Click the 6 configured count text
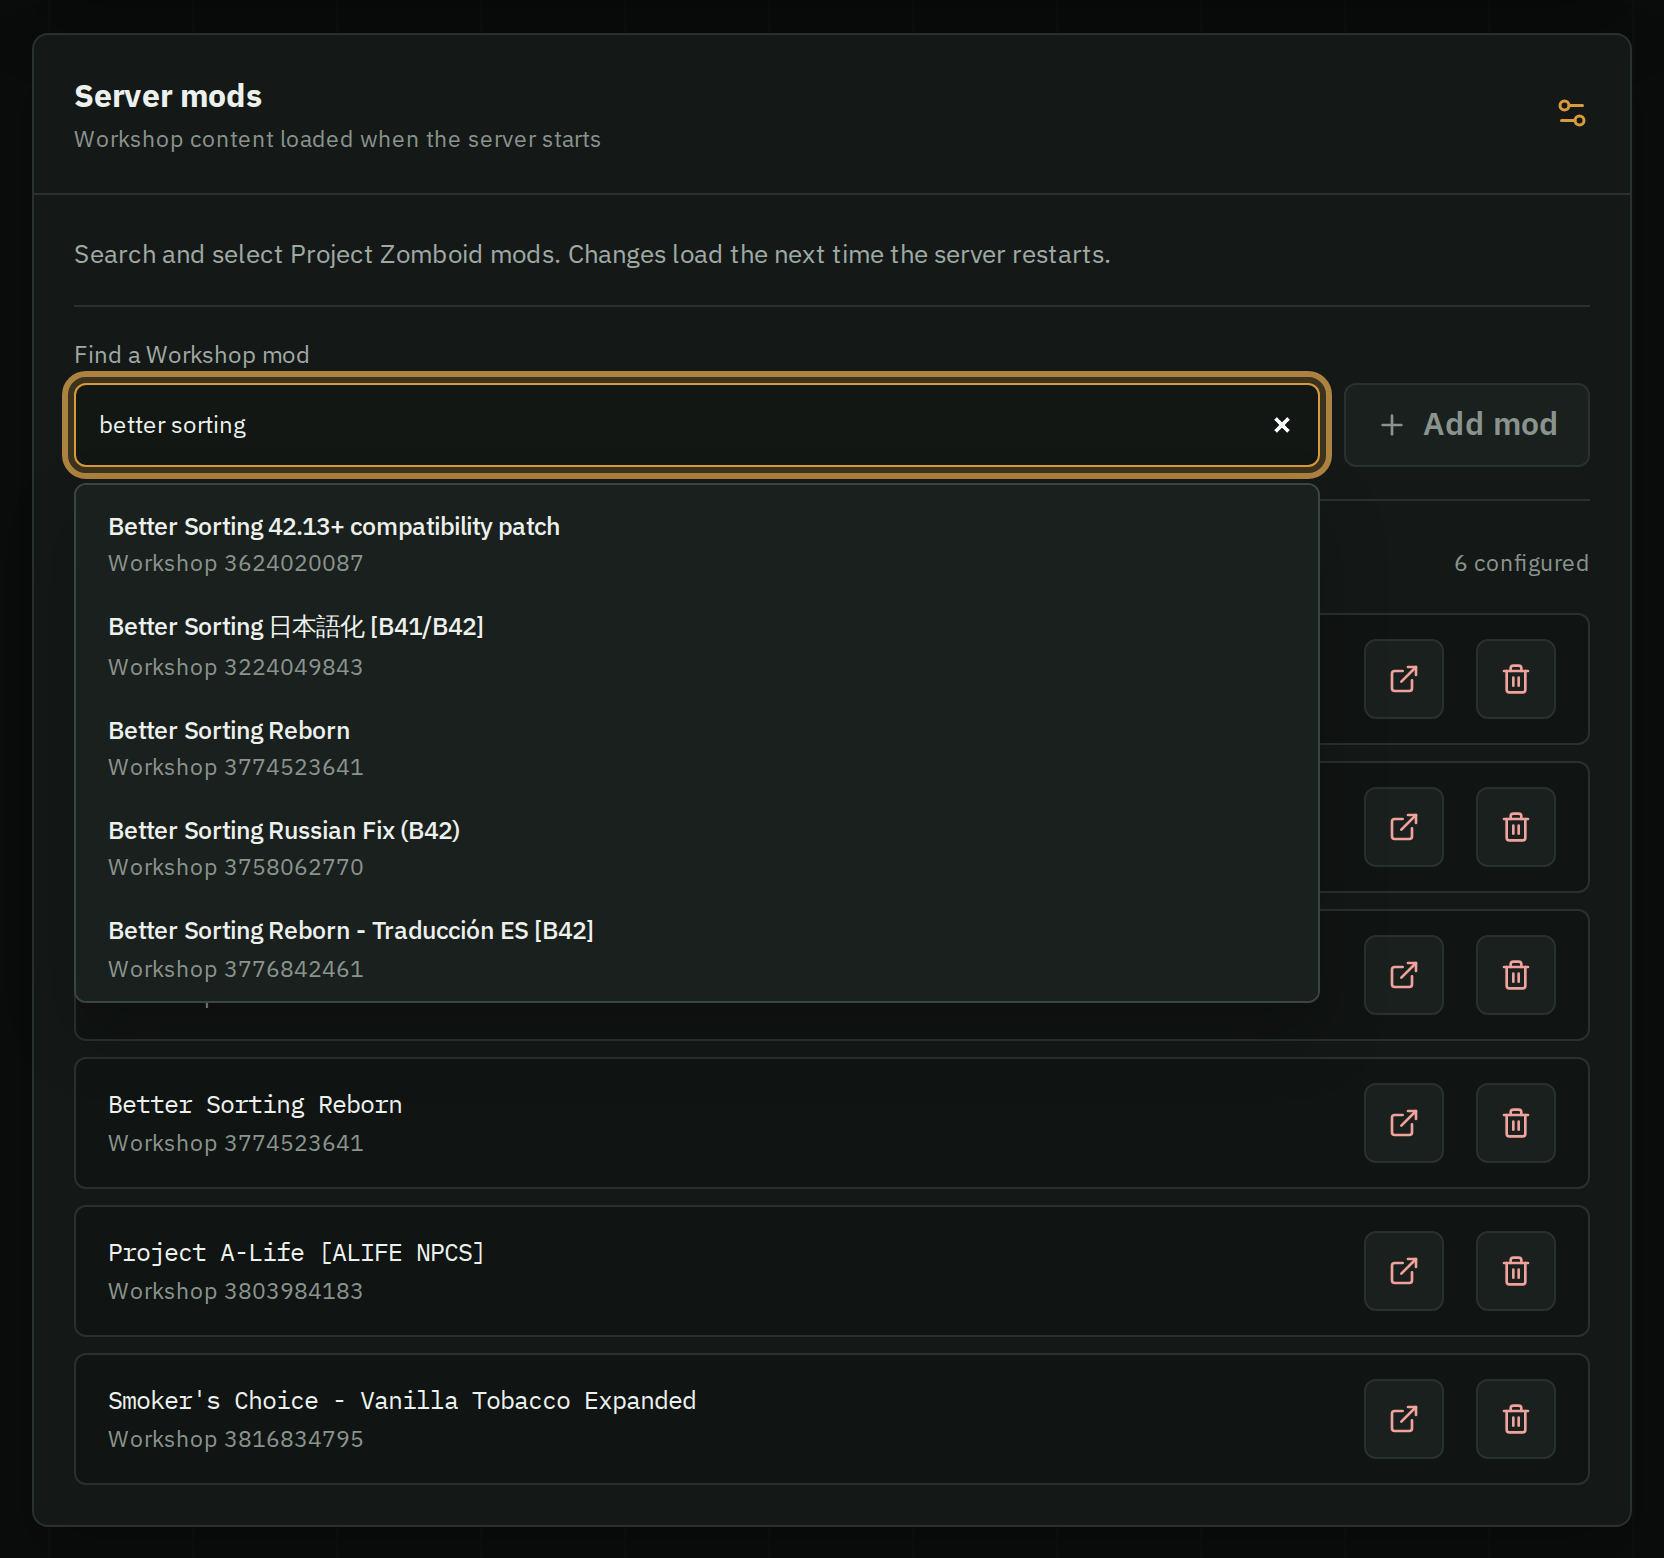 pos(1521,563)
